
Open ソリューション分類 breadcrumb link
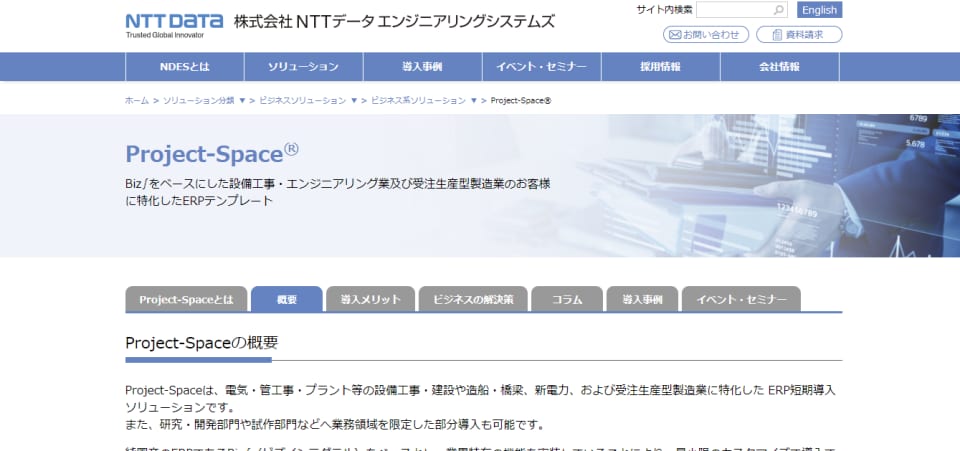[x=198, y=100]
